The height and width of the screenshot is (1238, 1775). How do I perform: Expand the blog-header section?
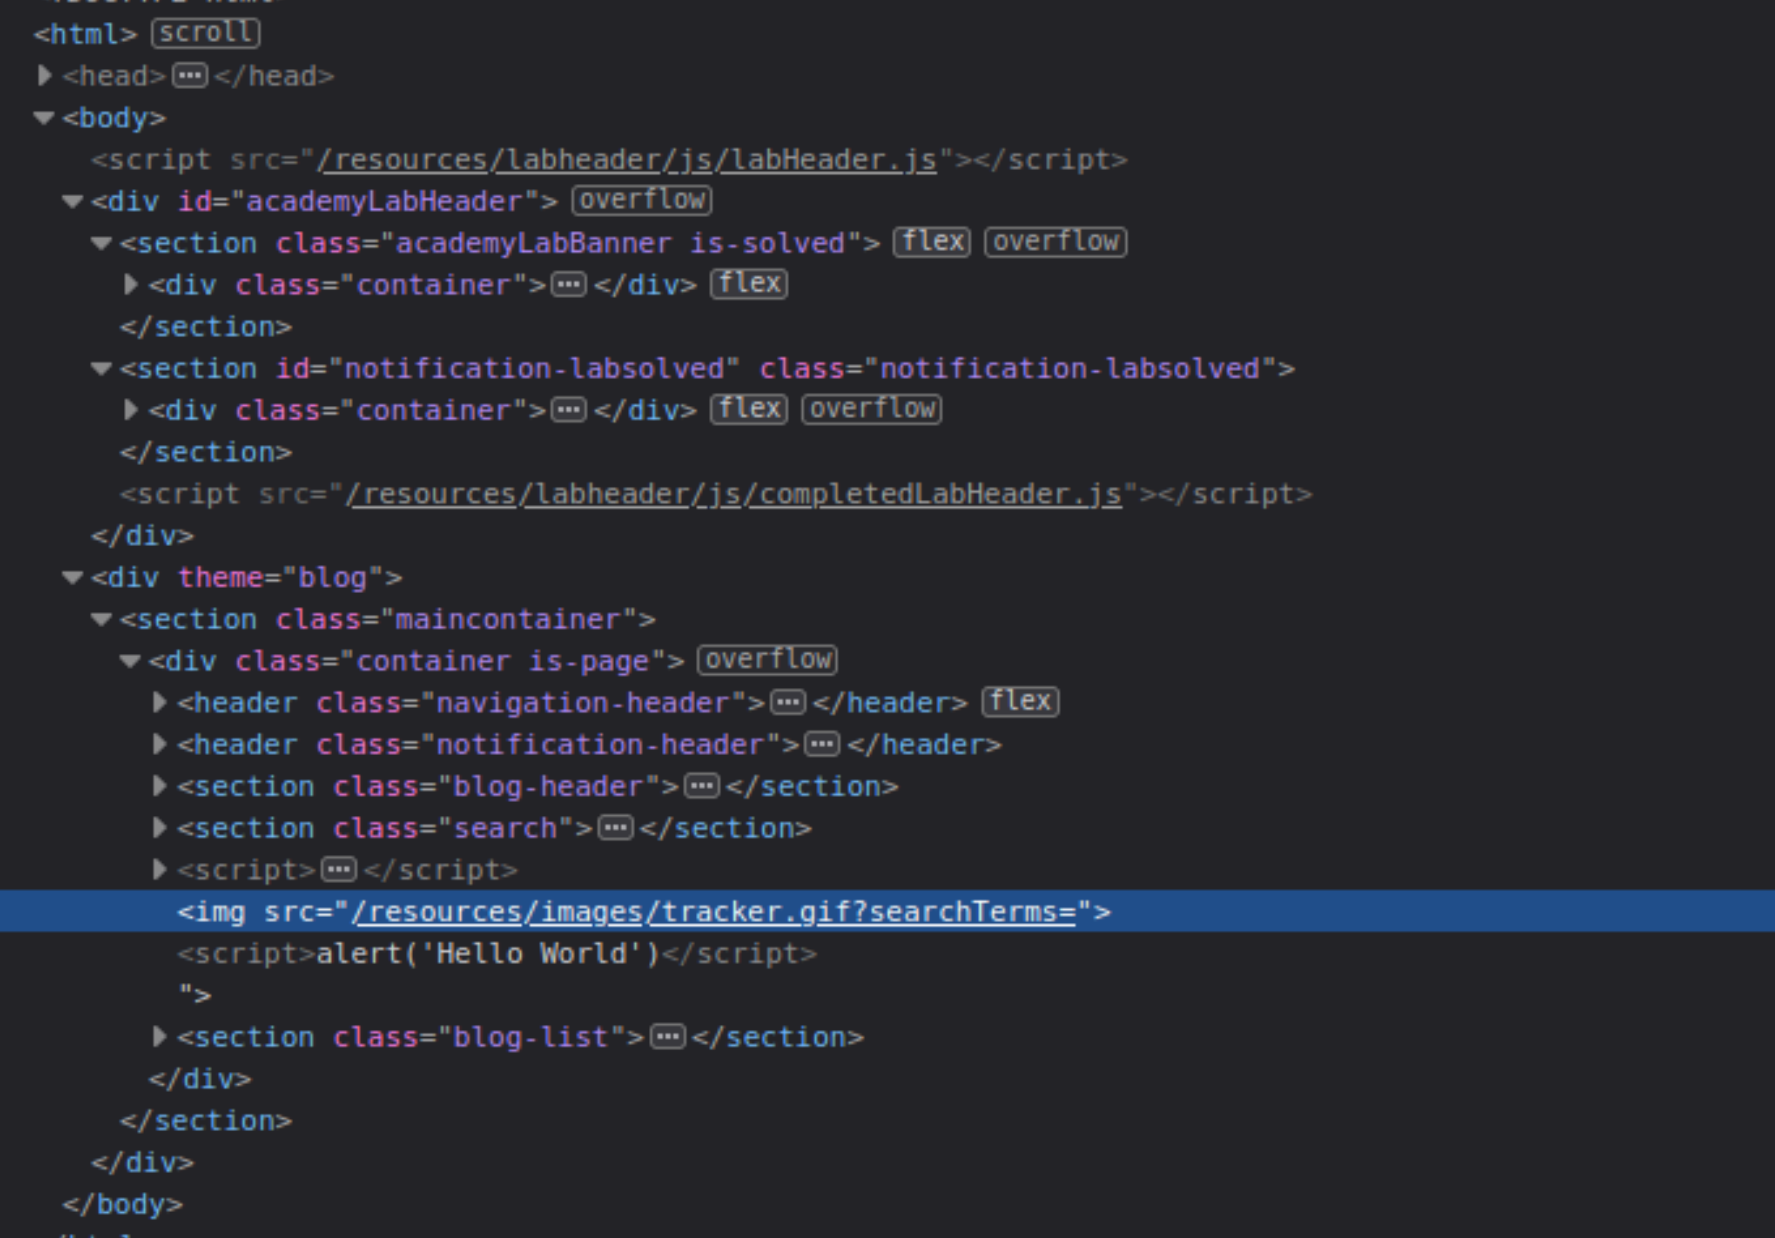(x=159, y=786)
